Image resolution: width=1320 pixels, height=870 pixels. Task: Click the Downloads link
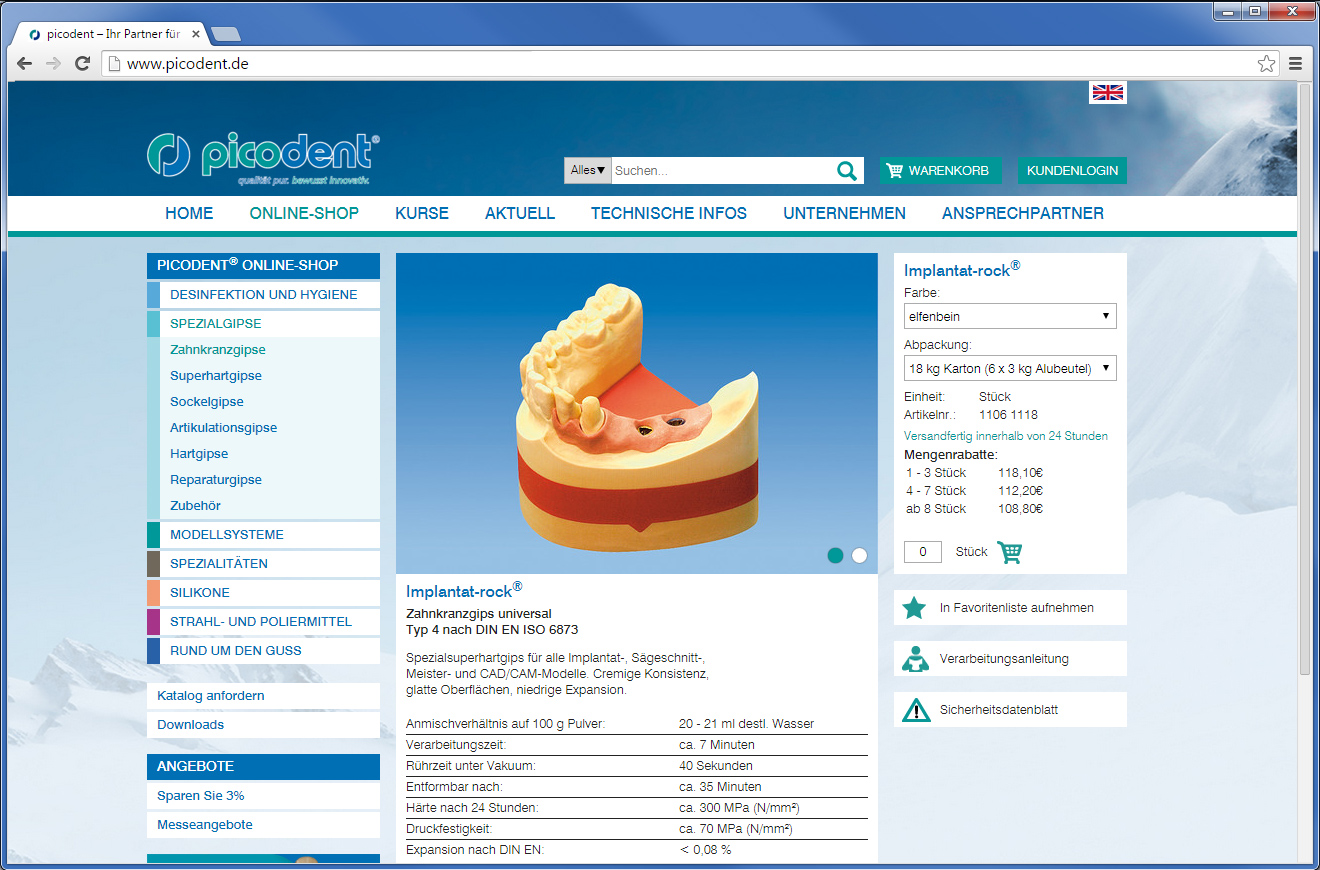(x=191, y=725)
